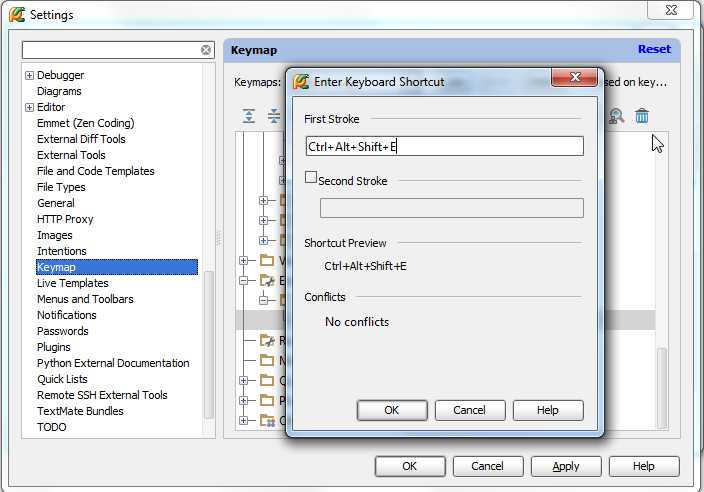This screenshot has width=704, height=492.
Task: Select Diagrams in settings list
Action: pos(59,91)
